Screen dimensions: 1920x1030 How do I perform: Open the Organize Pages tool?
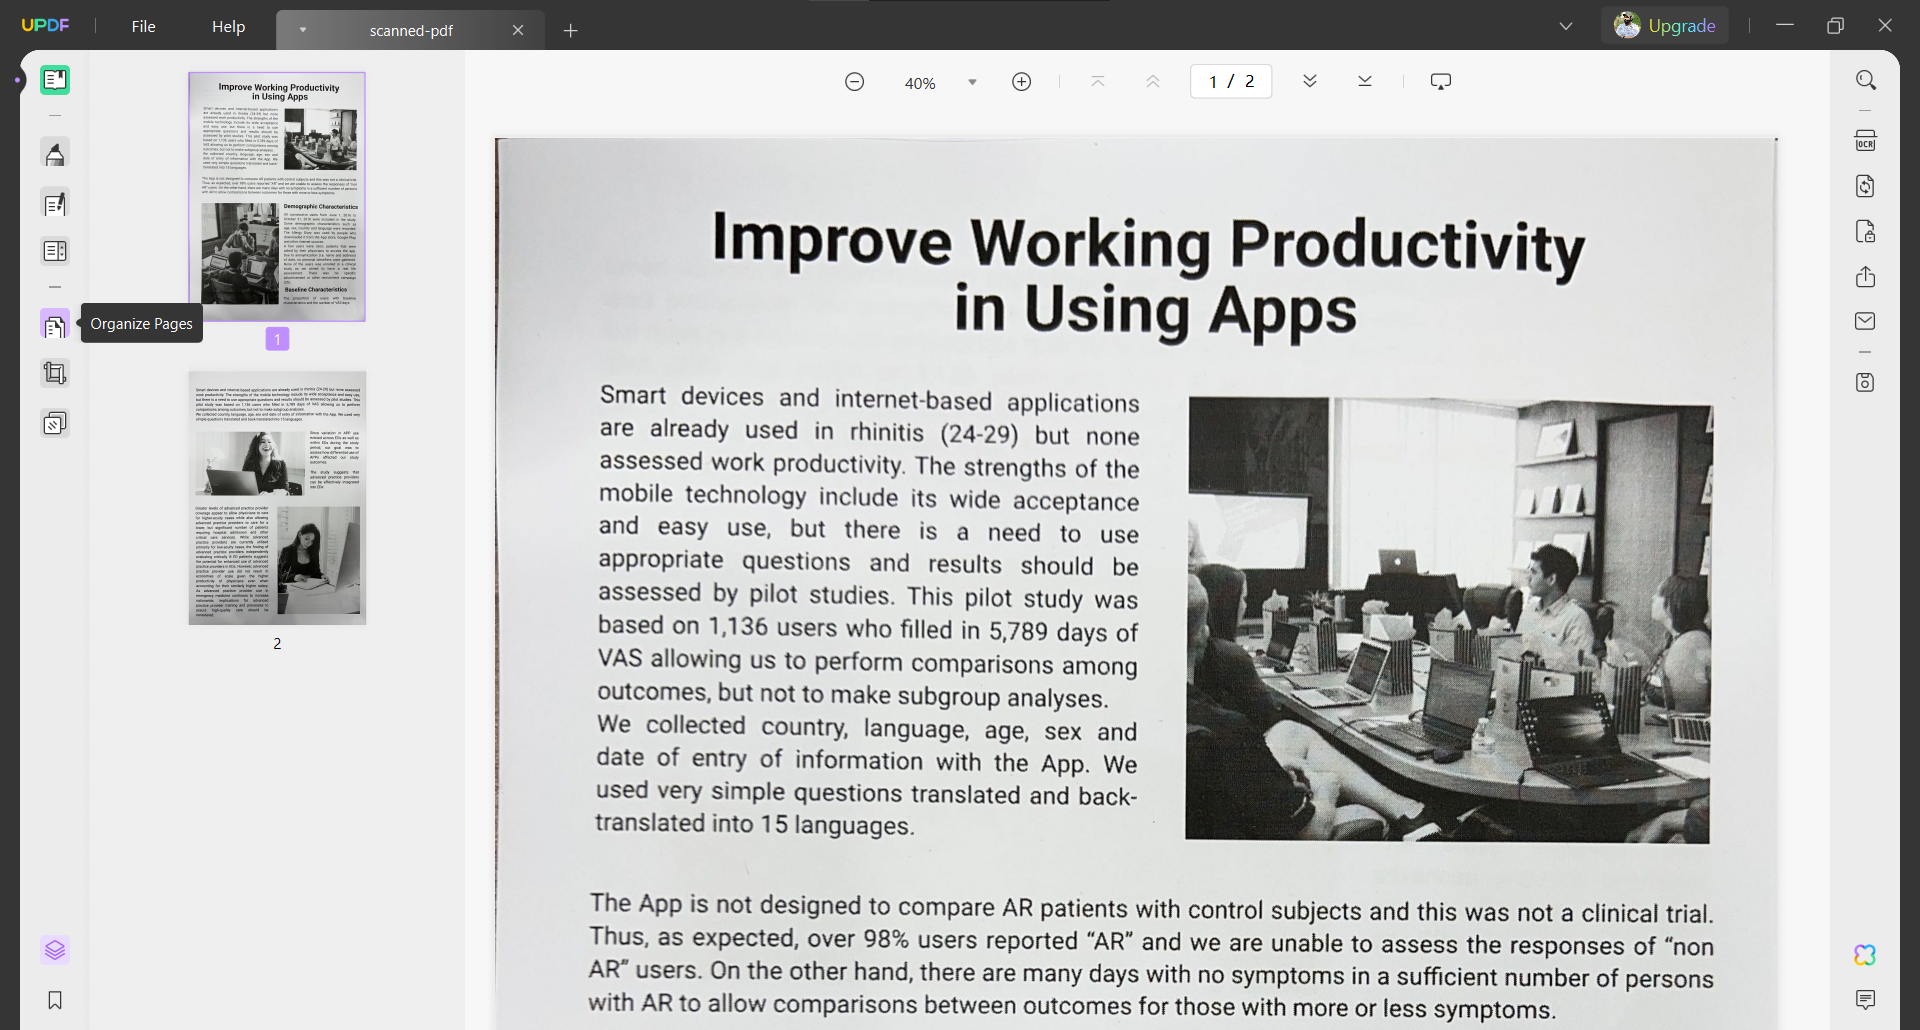pyautogui.click(x=55, y=324)
